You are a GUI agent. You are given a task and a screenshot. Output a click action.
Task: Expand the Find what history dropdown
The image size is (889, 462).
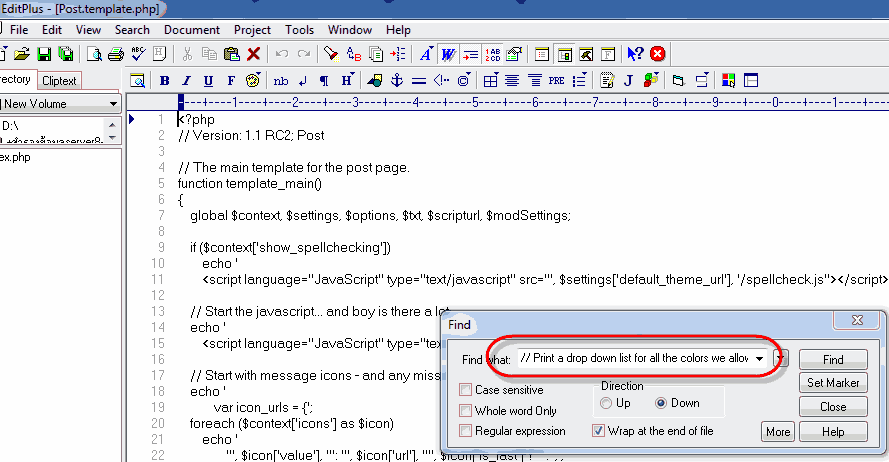pyautogui.click(x=759, y=358)
